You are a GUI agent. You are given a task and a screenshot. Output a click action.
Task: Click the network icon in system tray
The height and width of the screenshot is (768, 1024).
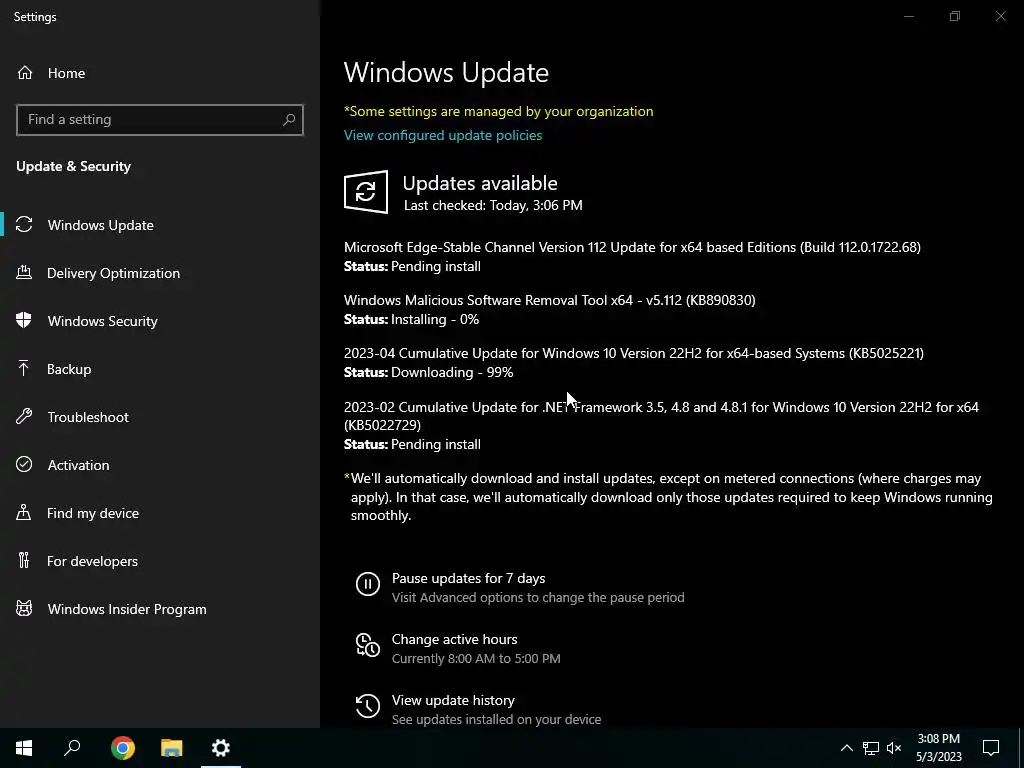871,748
